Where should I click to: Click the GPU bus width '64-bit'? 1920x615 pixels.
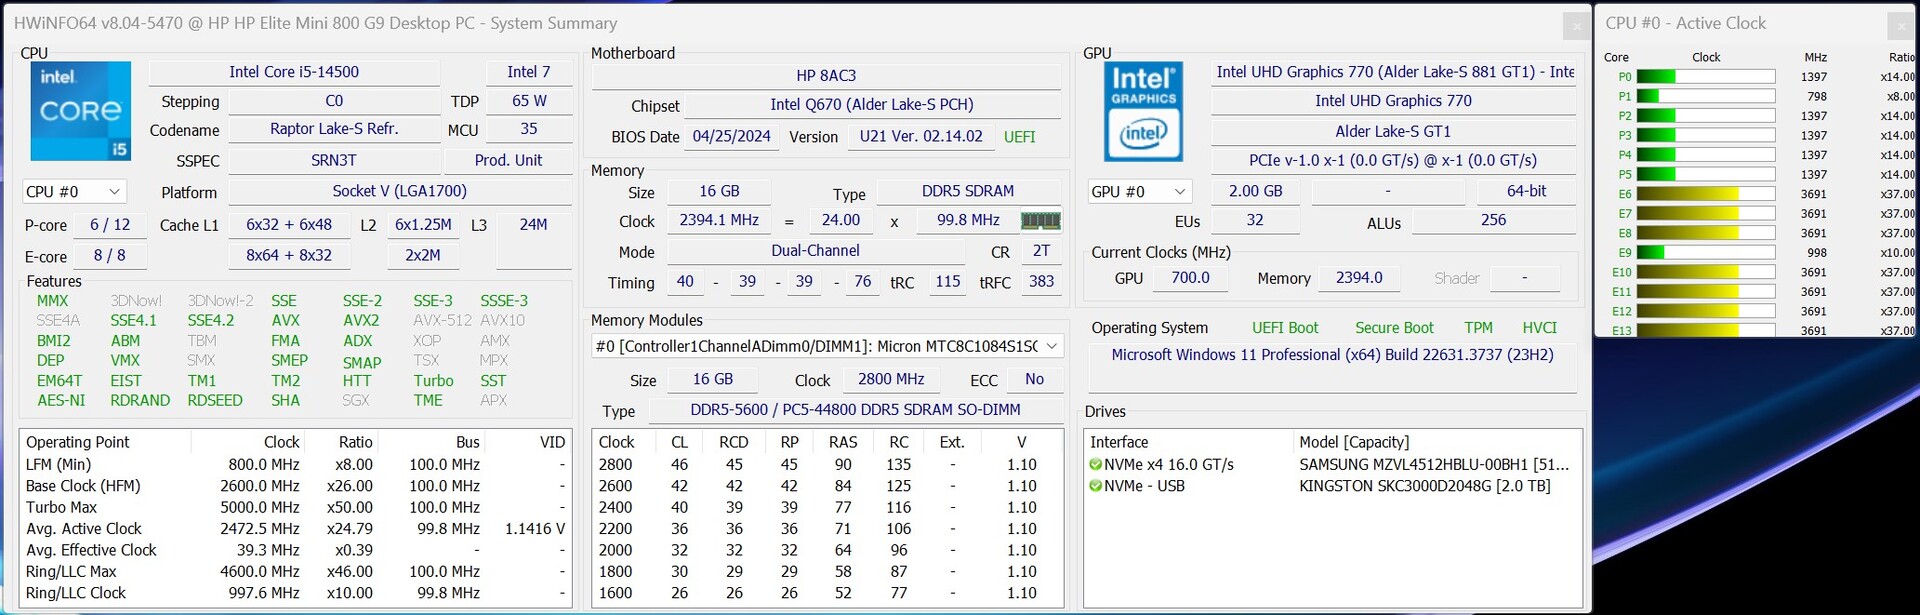click(1526, 191)
